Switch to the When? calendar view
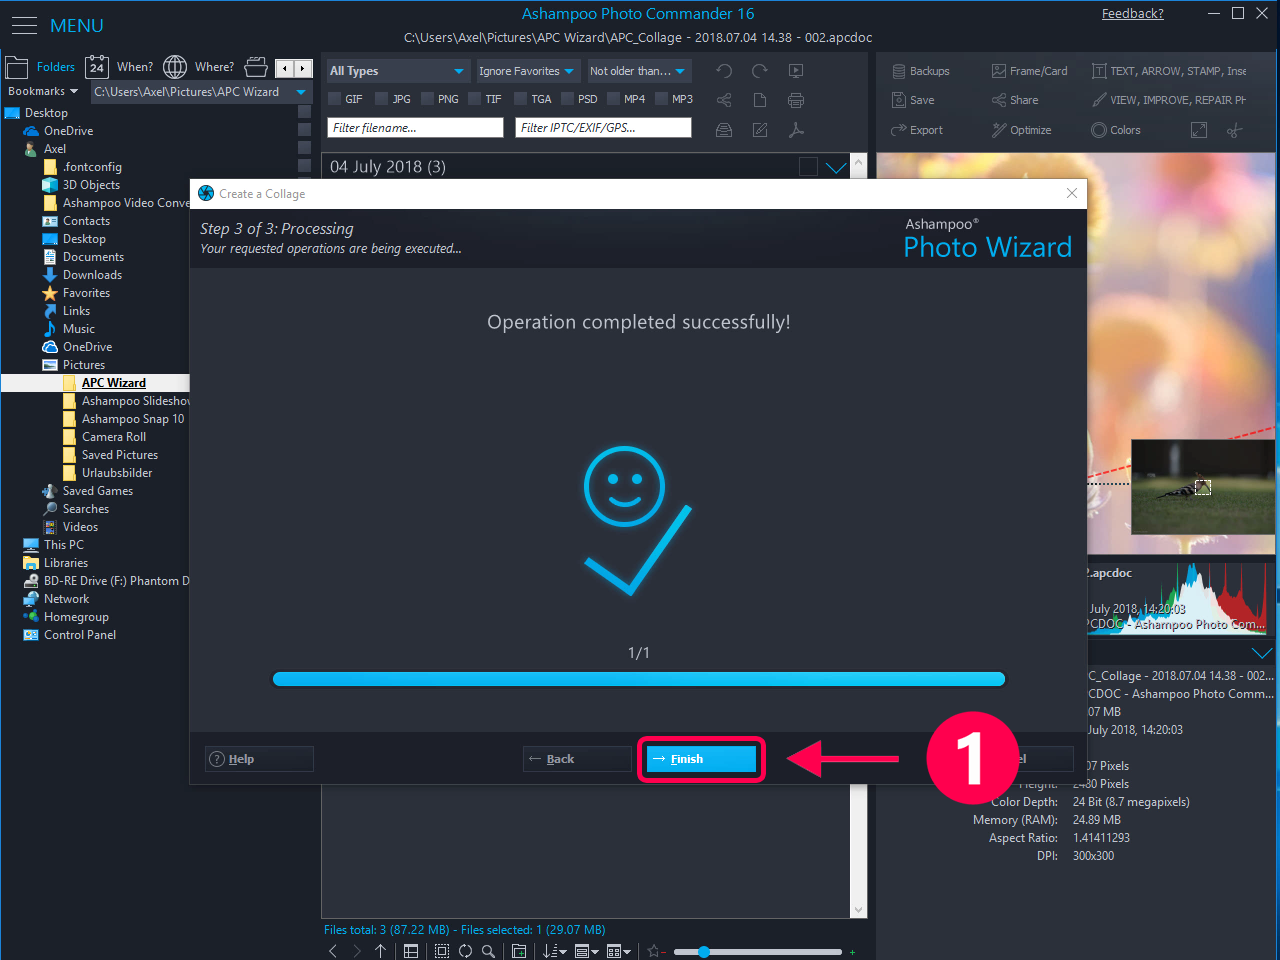Image resolution: width=1280 pixels, height=960 pixels. pyautogui.click(x=119, y=67)
